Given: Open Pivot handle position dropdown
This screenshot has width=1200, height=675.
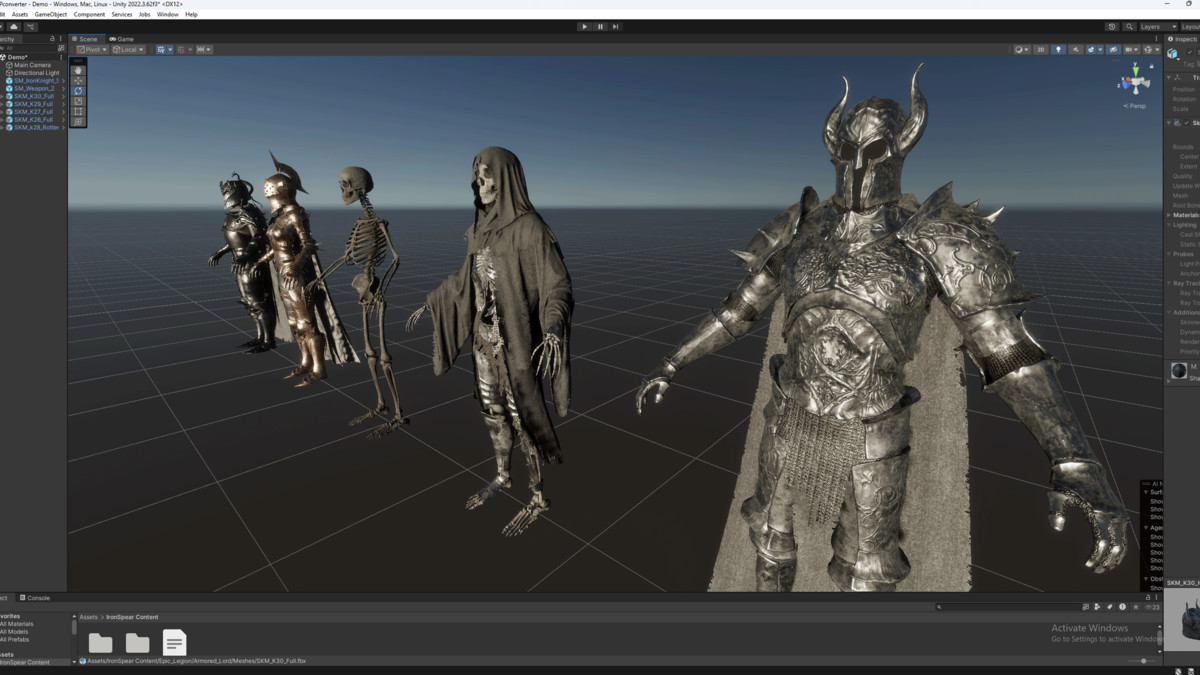Looking at the screenshot, I should tap(92, 49).
